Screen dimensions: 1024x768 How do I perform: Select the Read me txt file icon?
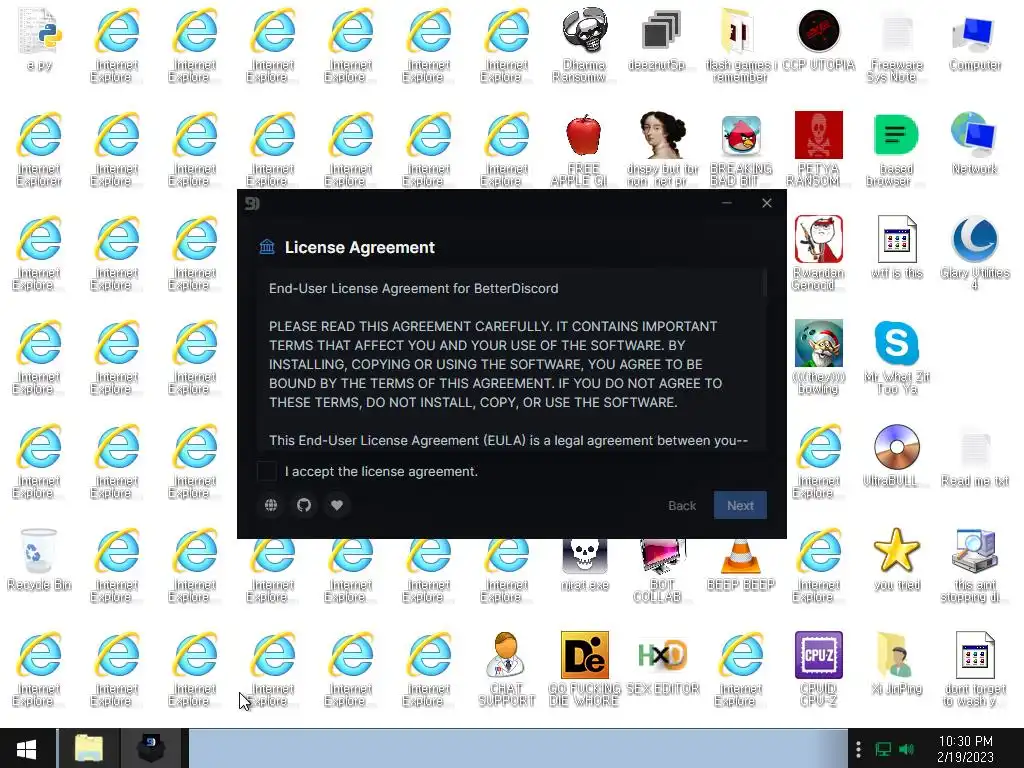click(x=974, y=456)
